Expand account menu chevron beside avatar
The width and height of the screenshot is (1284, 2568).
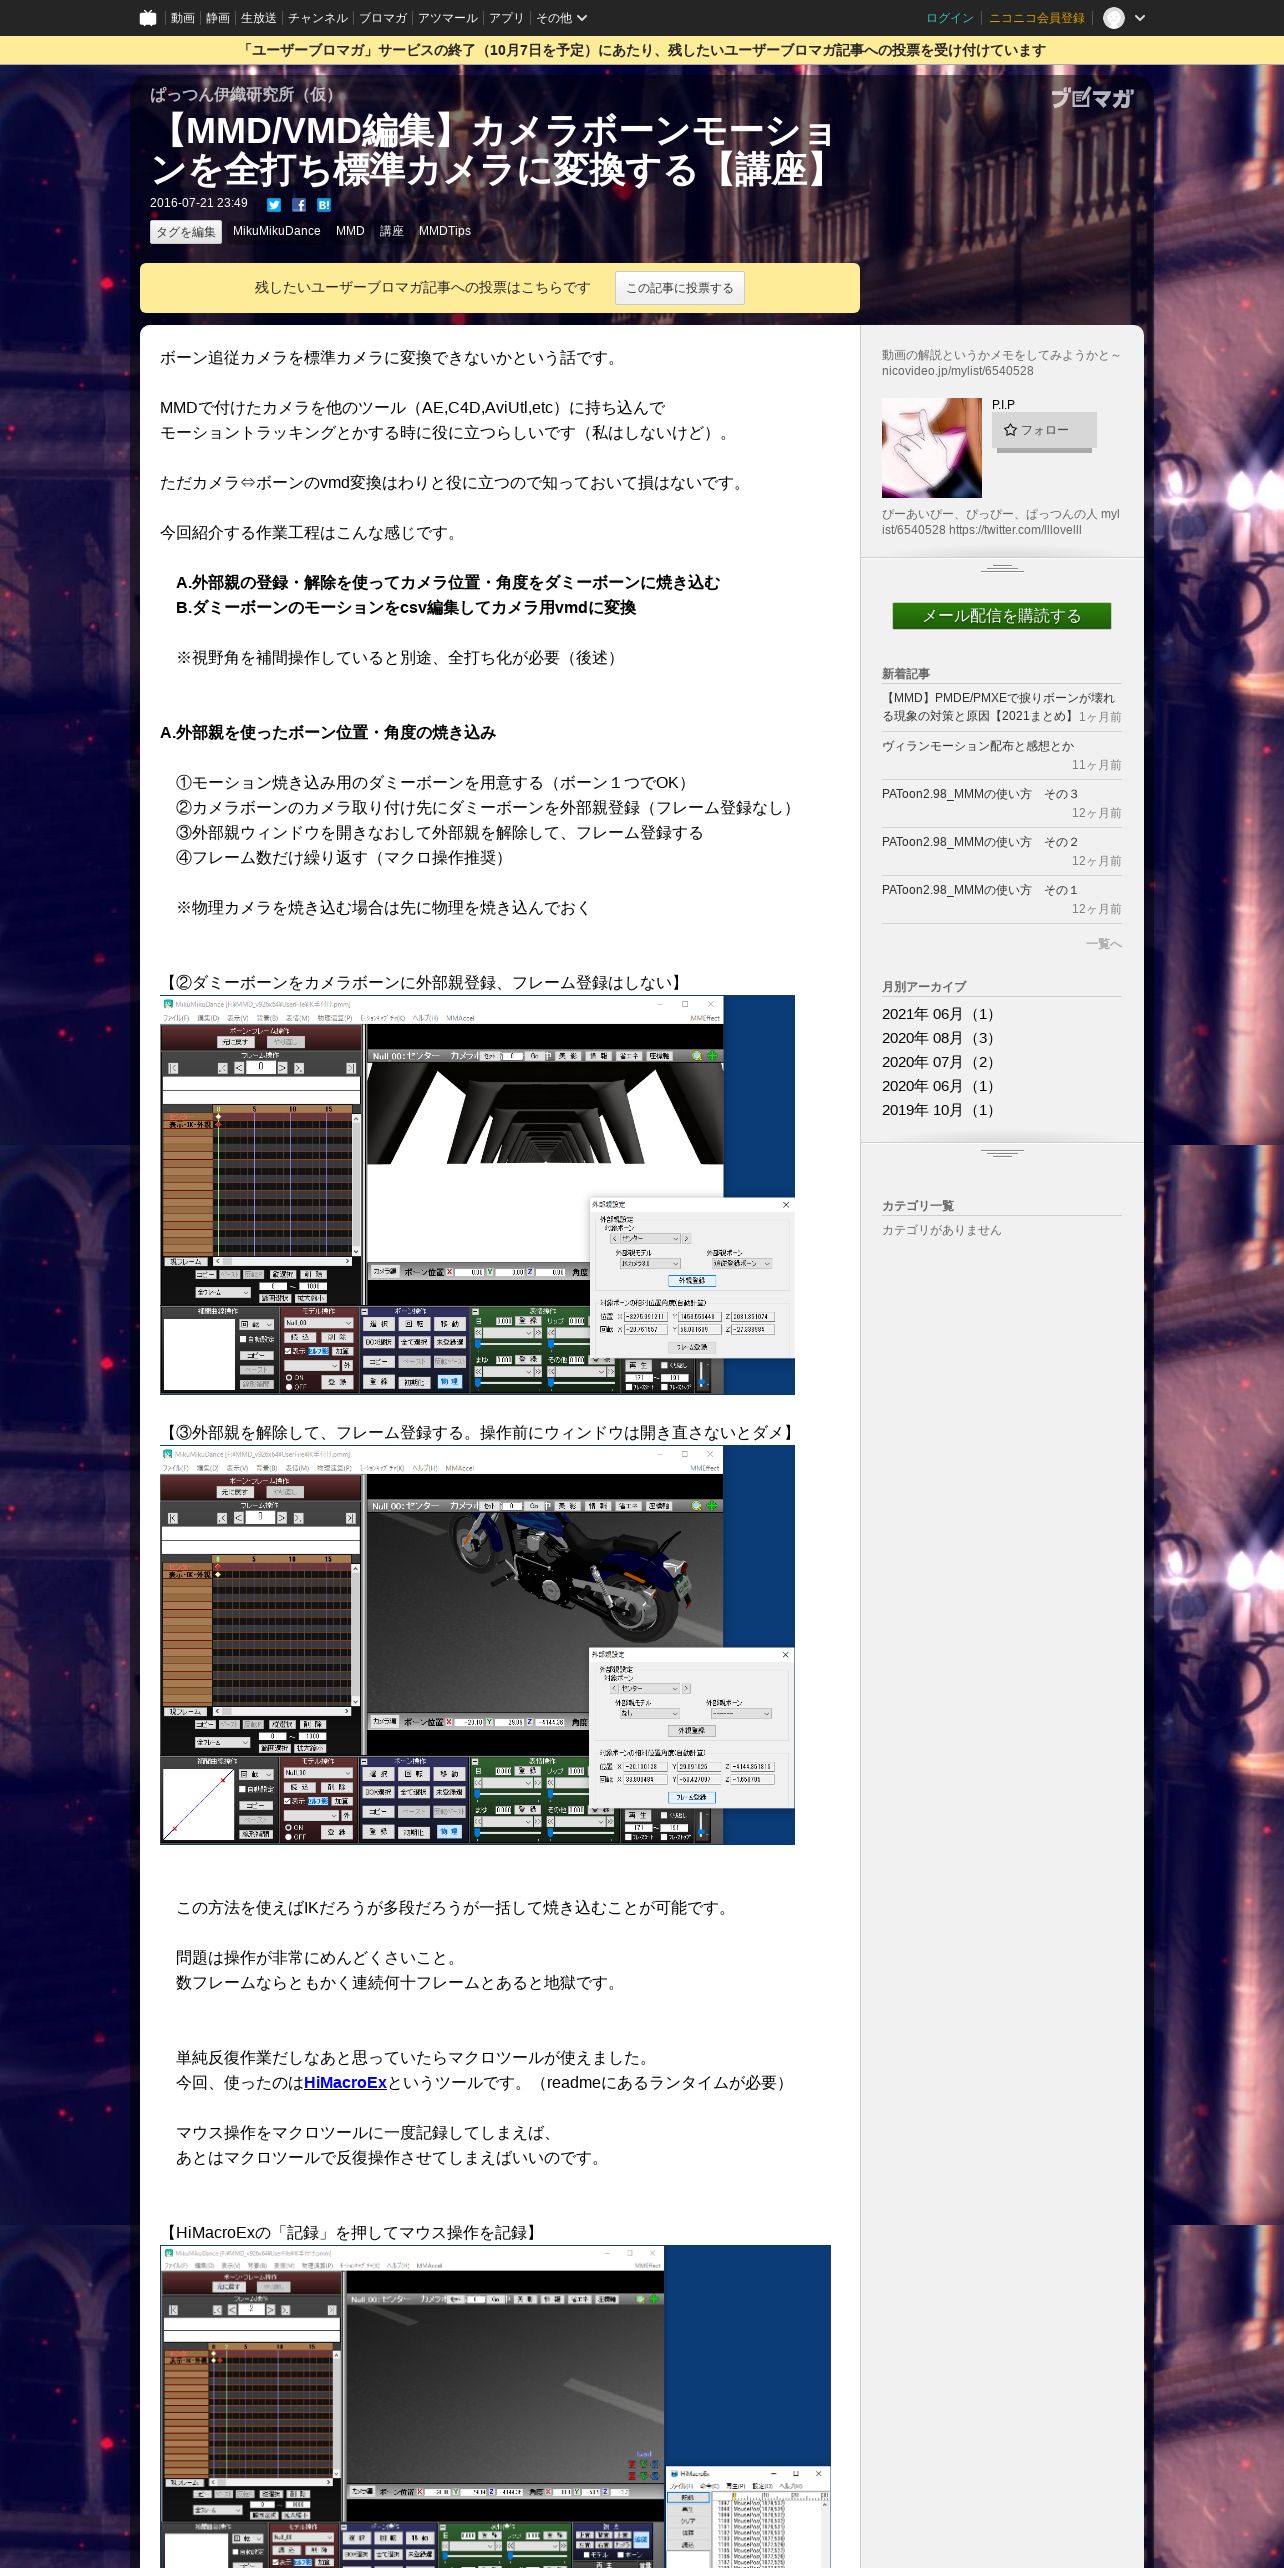pyautogui.click(x=1140, y=18)
